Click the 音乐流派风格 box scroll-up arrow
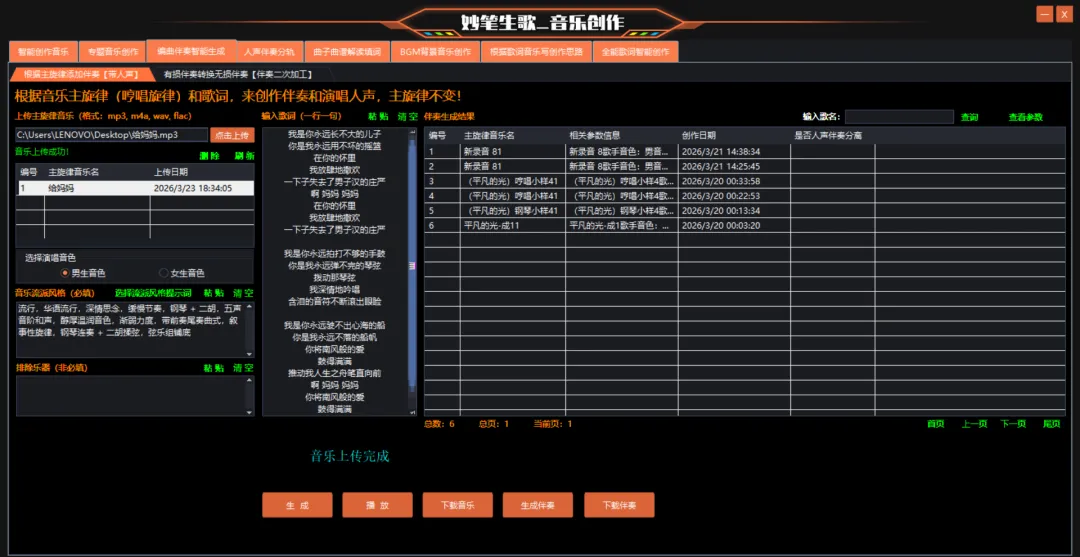 point(250,306)
